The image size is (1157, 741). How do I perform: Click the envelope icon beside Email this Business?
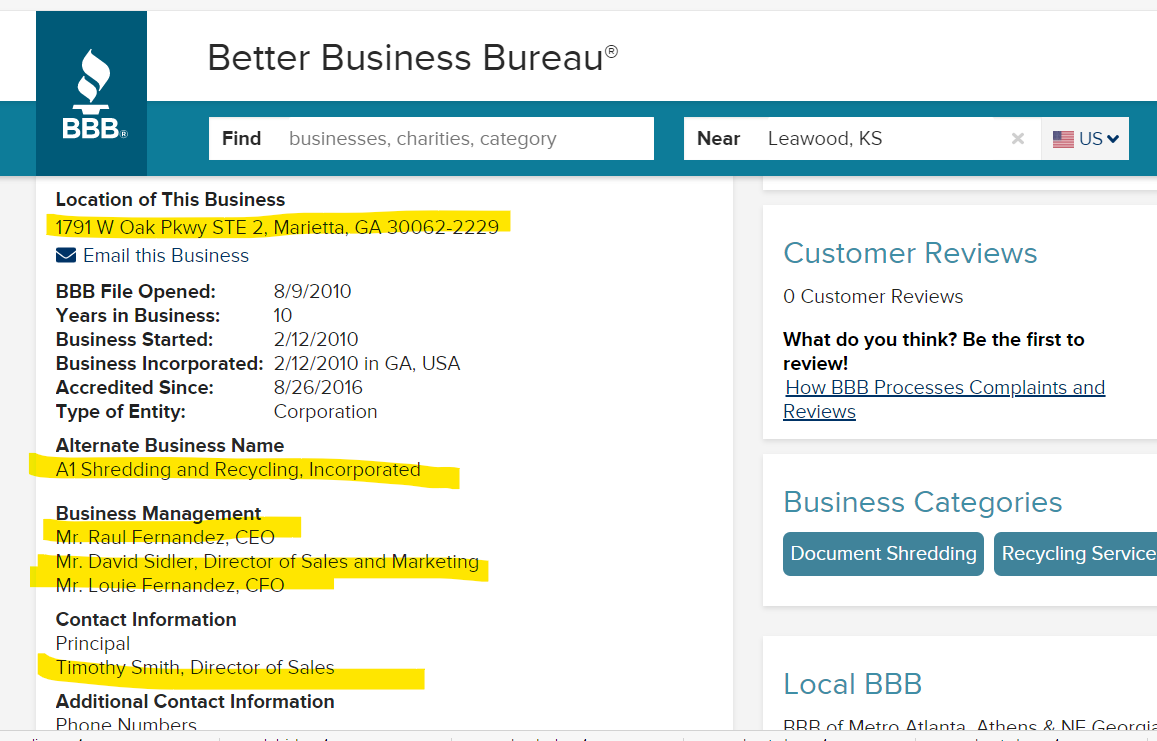66,255
